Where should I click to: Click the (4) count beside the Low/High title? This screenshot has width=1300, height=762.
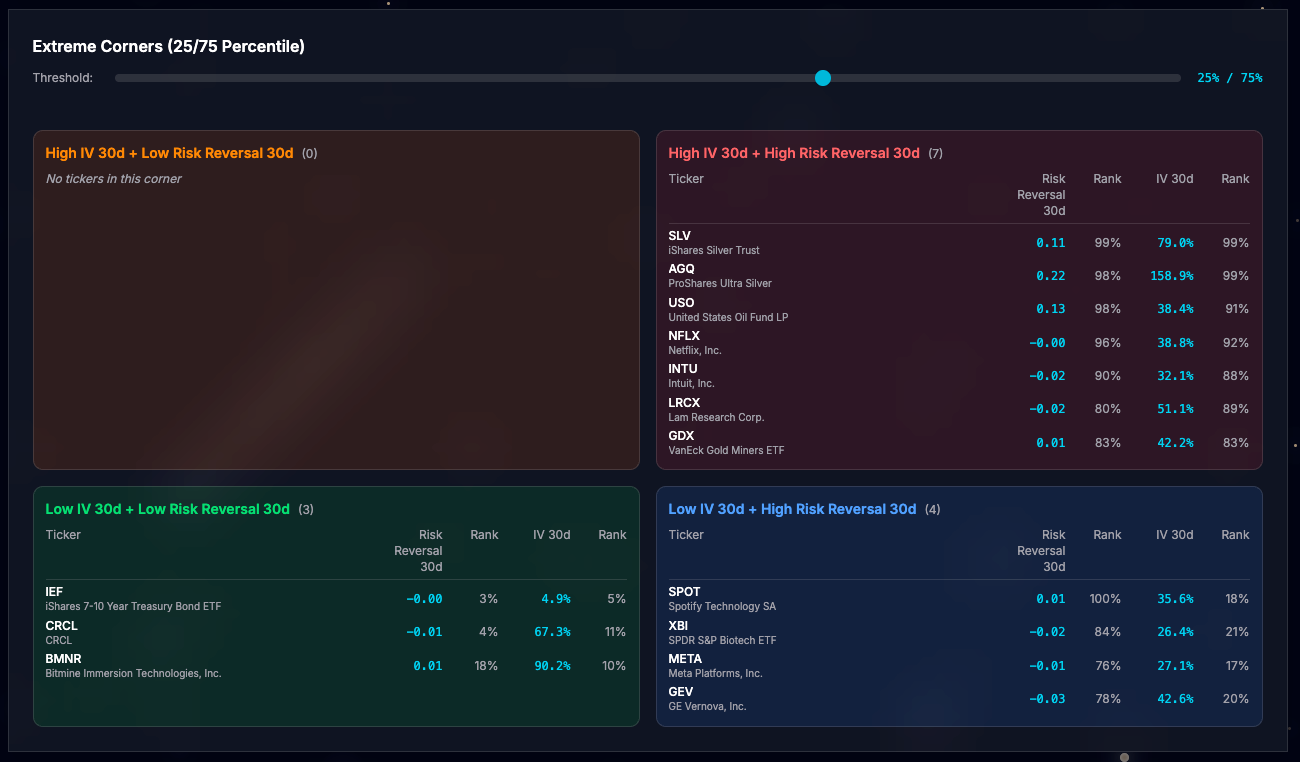pyautogui.click(x=932, y=509)
